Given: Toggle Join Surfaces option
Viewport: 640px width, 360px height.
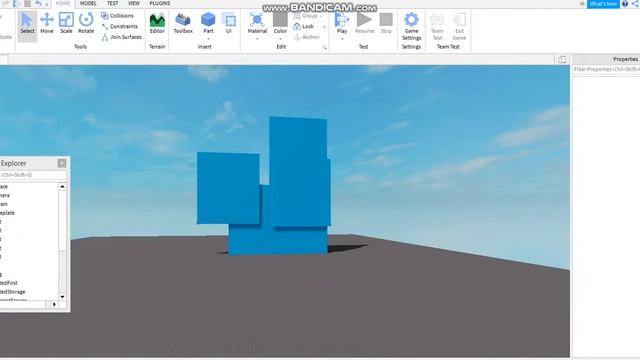Looking at the screenshot, I should tap(122, 37).
